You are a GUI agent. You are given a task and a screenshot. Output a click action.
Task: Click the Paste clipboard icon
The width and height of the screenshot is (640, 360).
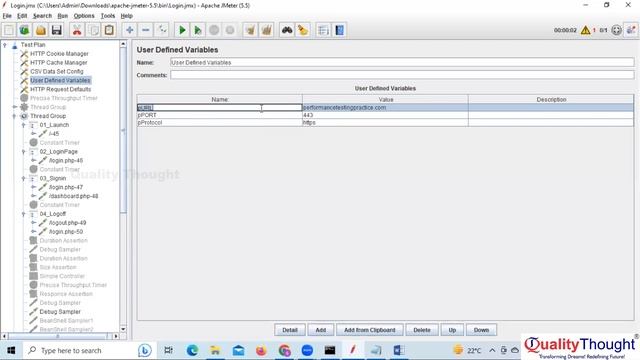tap(109, 30)
